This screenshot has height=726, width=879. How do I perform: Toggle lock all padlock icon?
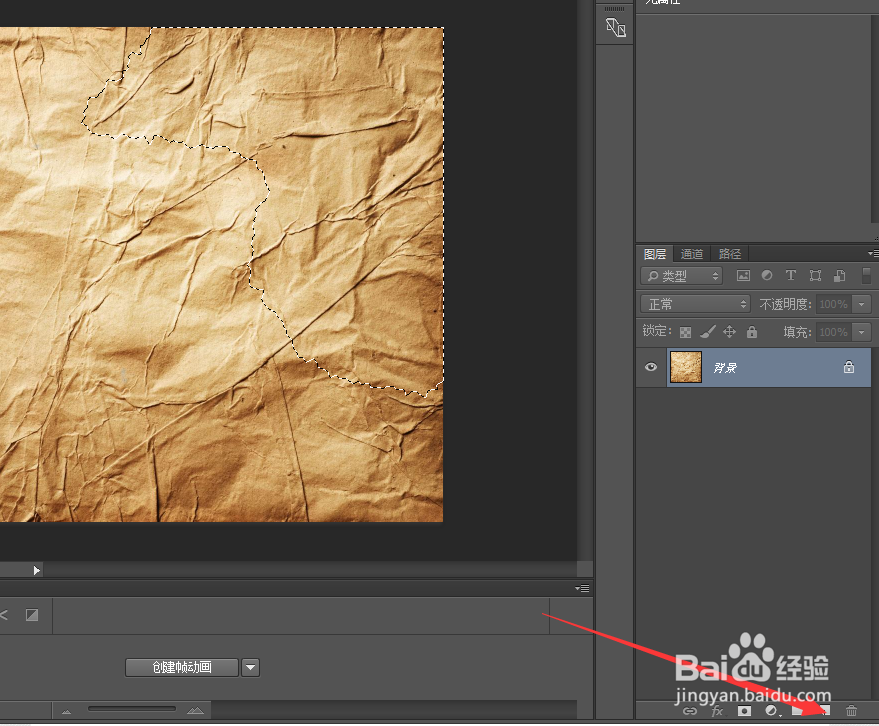tap(752, 332)
